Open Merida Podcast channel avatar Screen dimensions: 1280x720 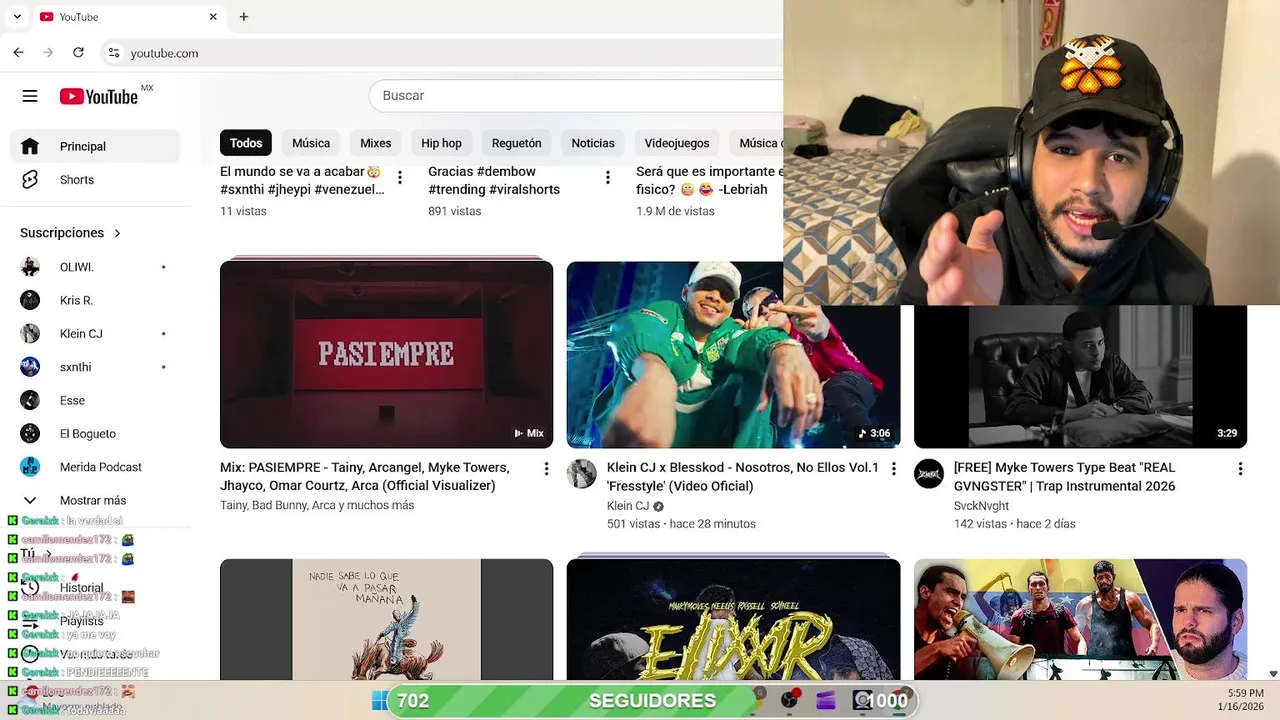[x=30, y=467]
